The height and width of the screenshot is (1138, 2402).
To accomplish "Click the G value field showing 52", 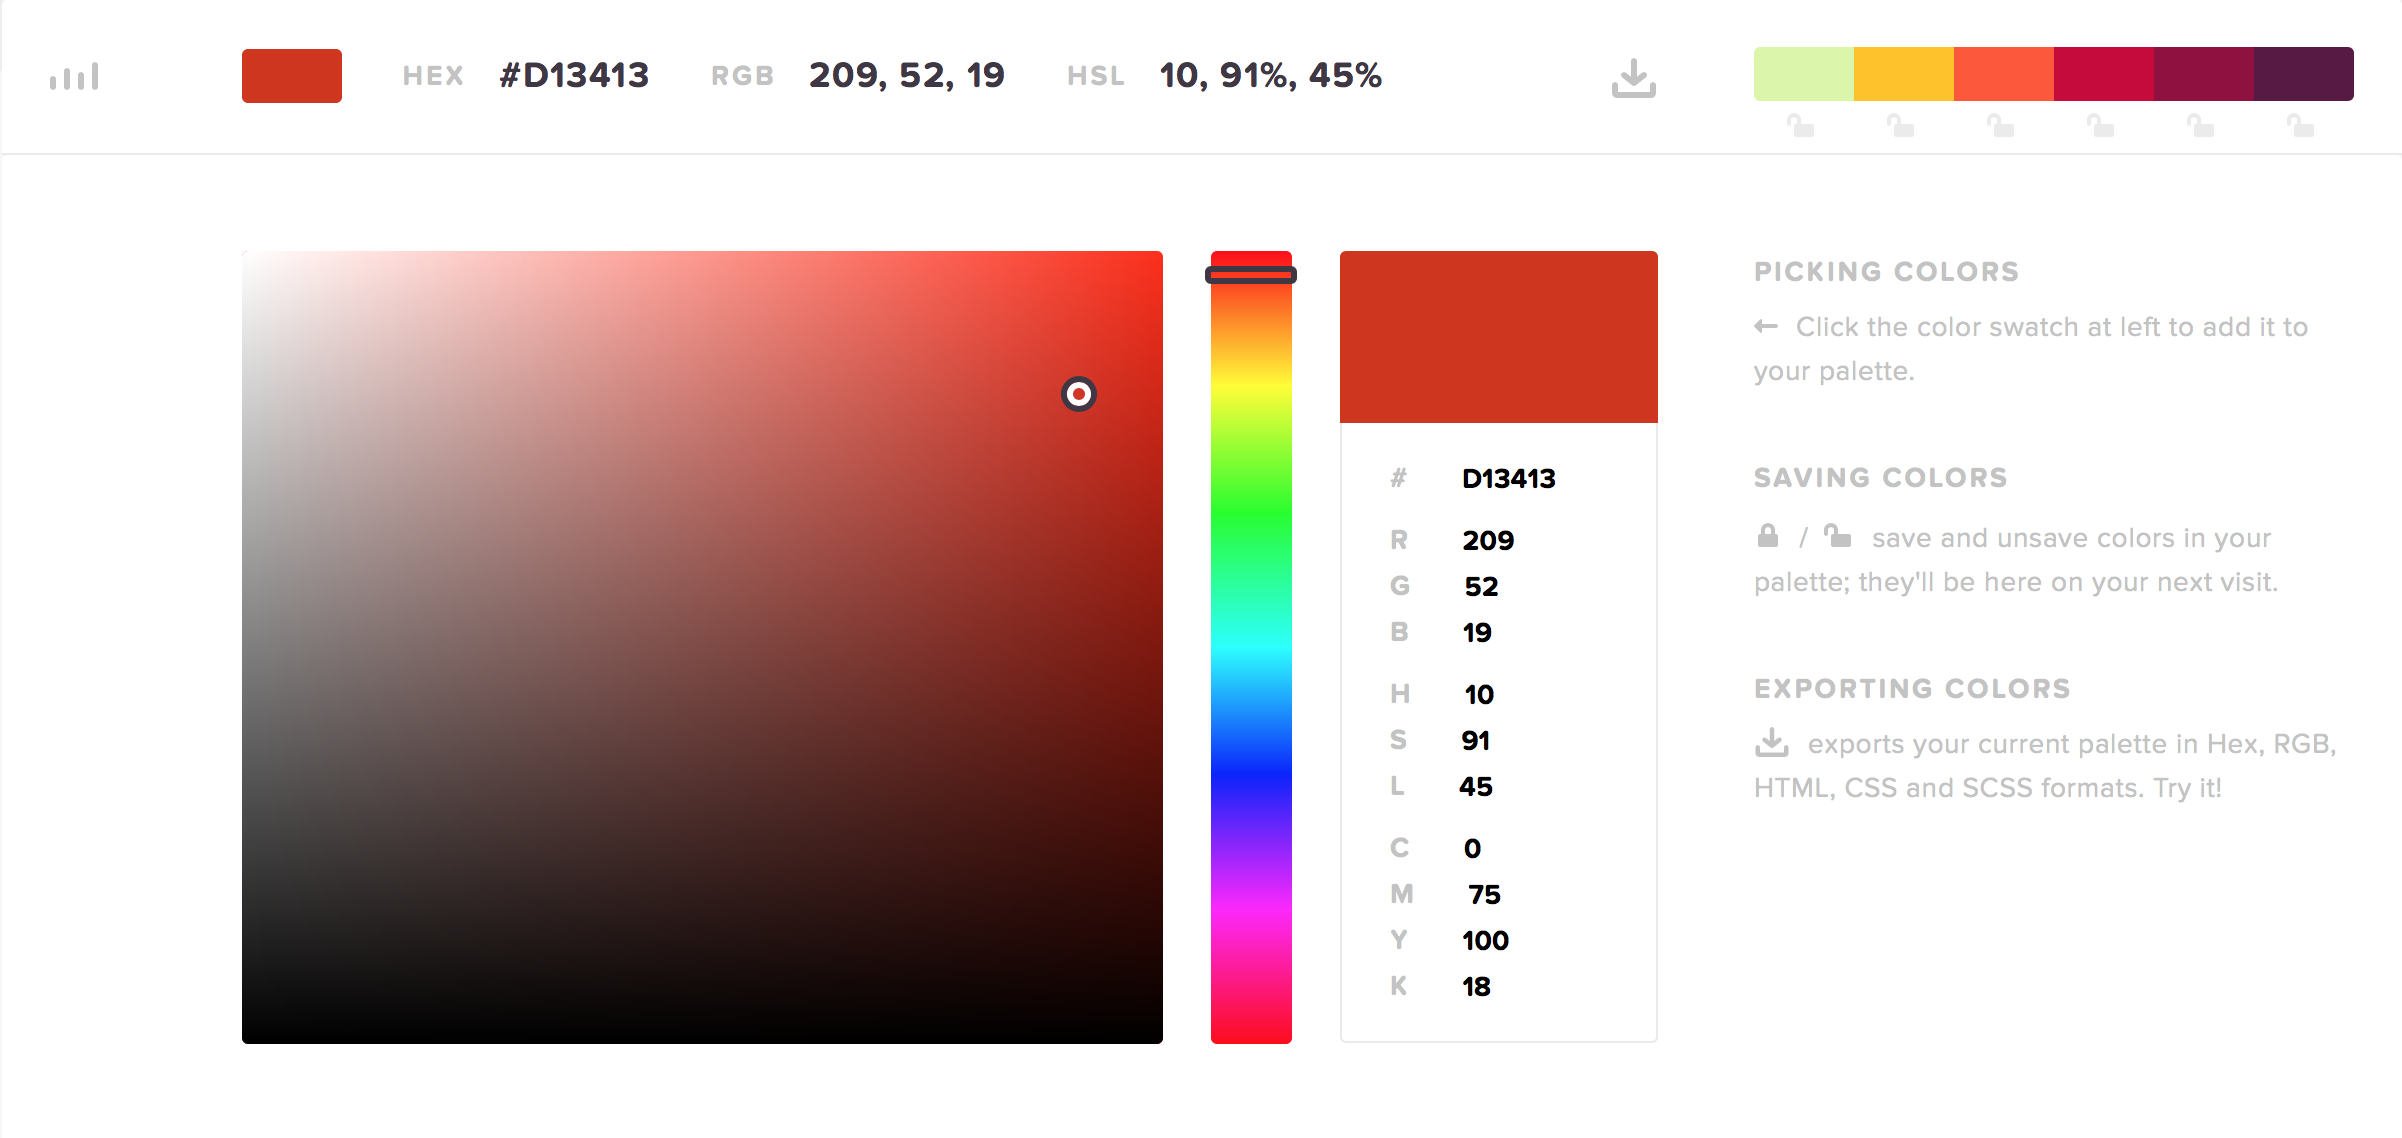I will (1481, 587).
